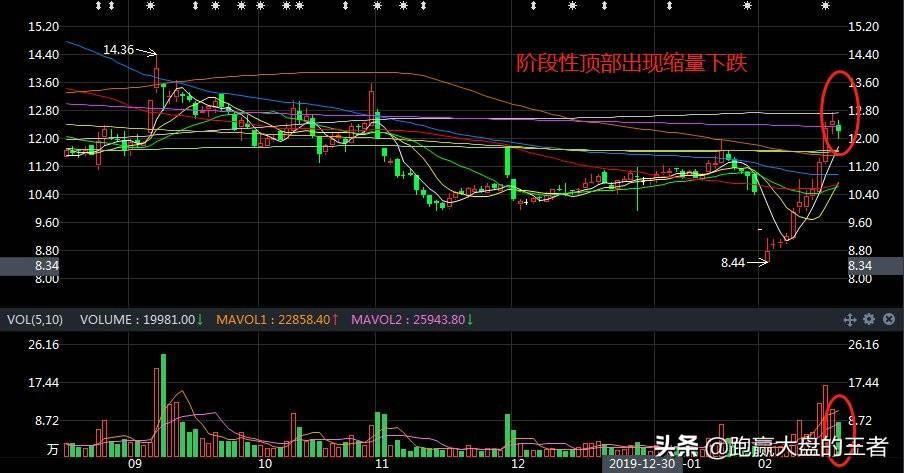This screenshot has height=473, width=904.
Task: Click the 15.20 label on left price axis
Action: pos(44,27)
